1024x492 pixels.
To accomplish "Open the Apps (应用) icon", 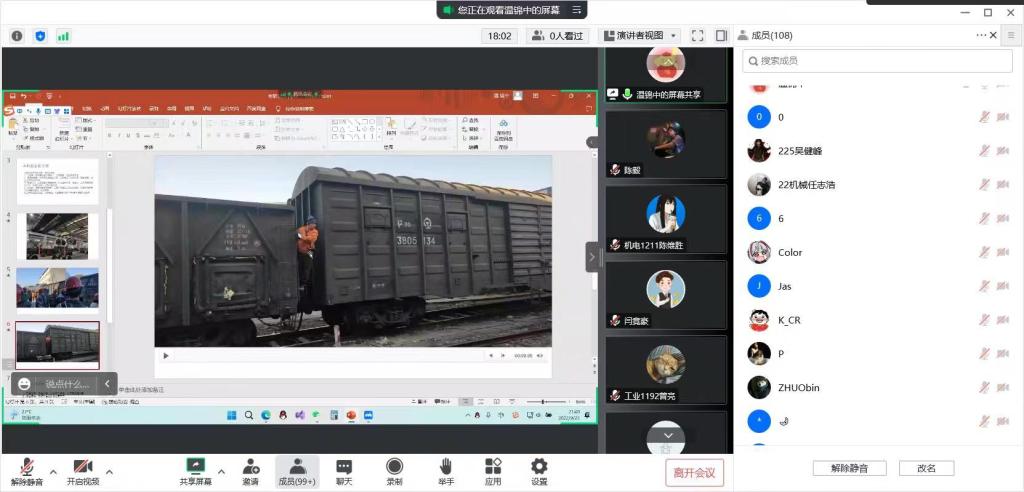I will point(493,471).
